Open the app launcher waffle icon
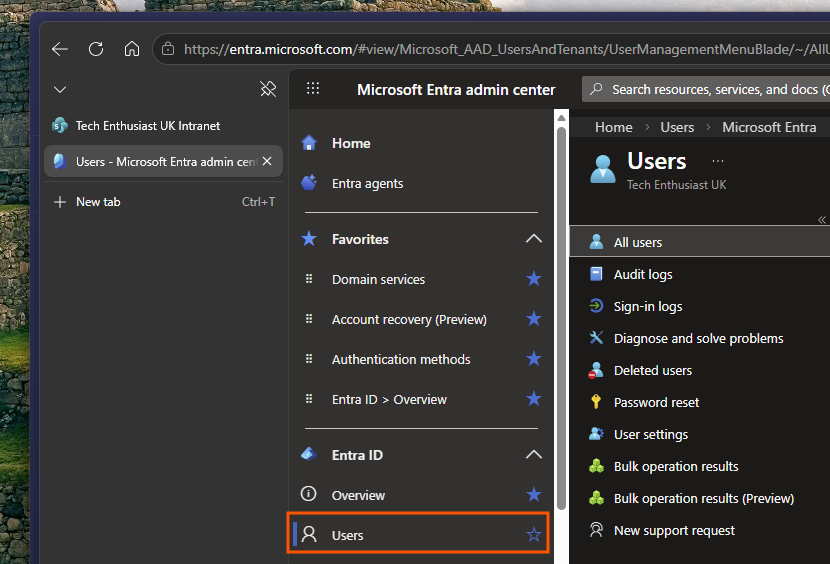830x564 pixels. 313,88
